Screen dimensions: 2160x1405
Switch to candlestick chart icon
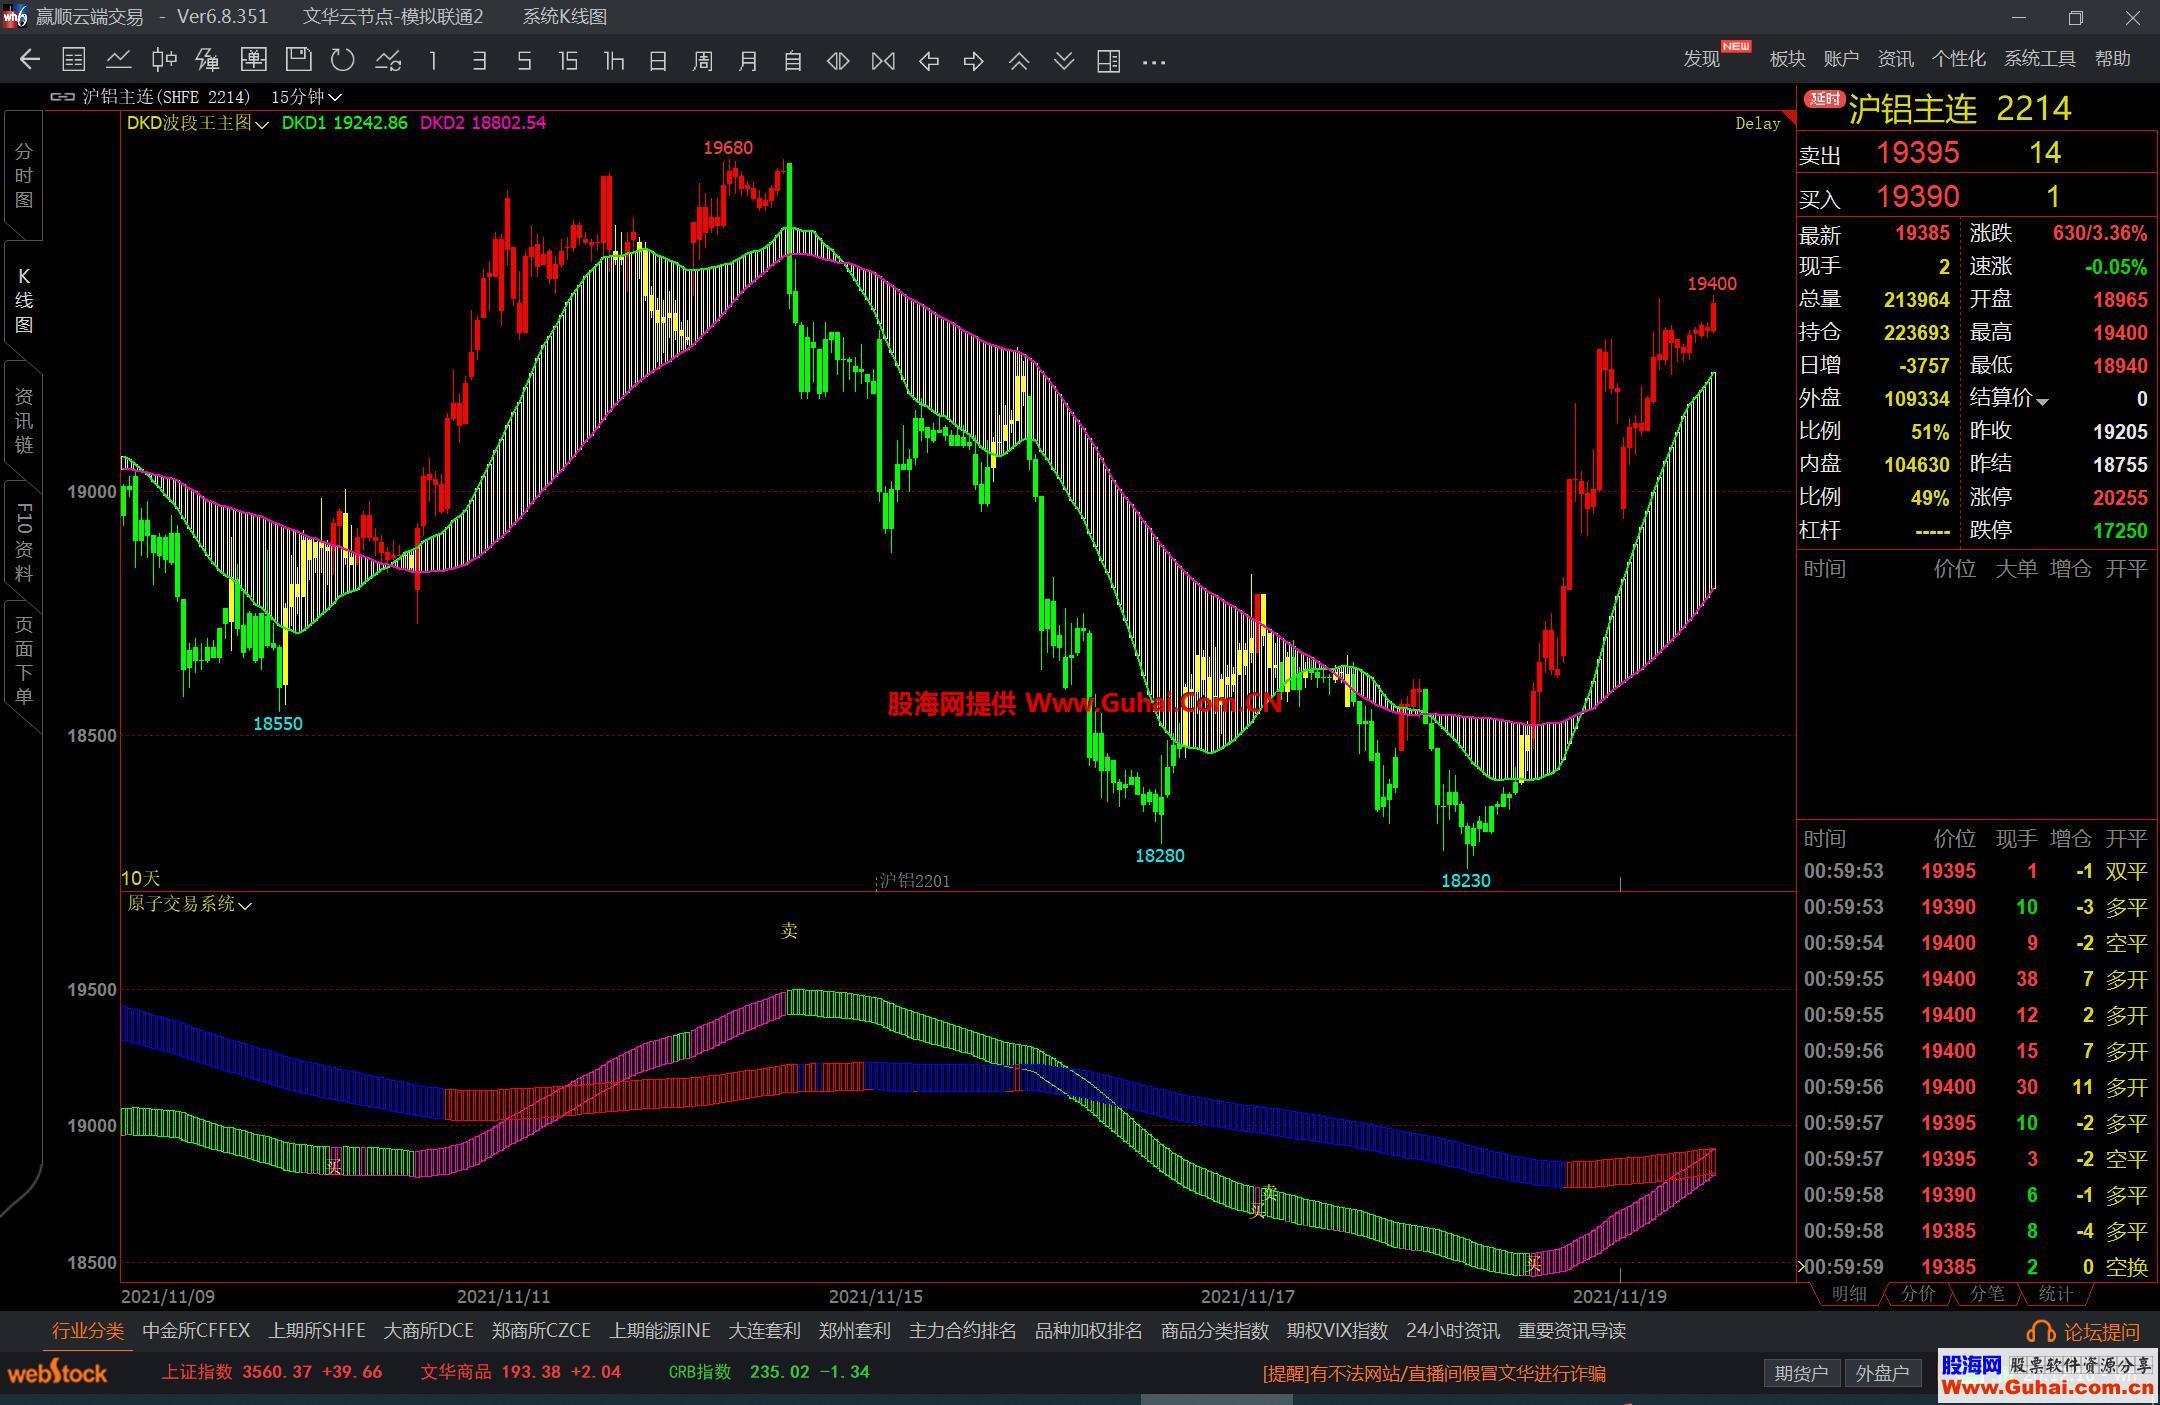click(164, 61)
